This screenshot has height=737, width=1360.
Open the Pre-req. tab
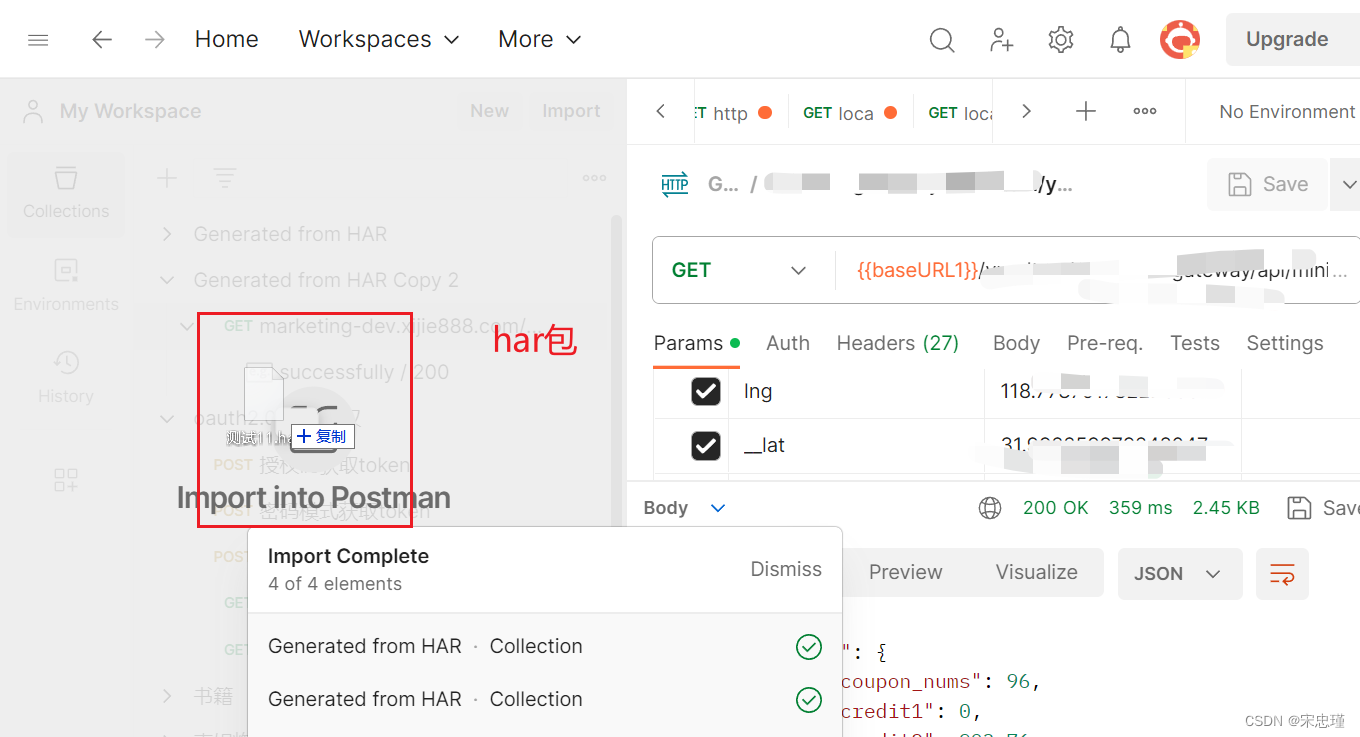(x=1105, y=343)
